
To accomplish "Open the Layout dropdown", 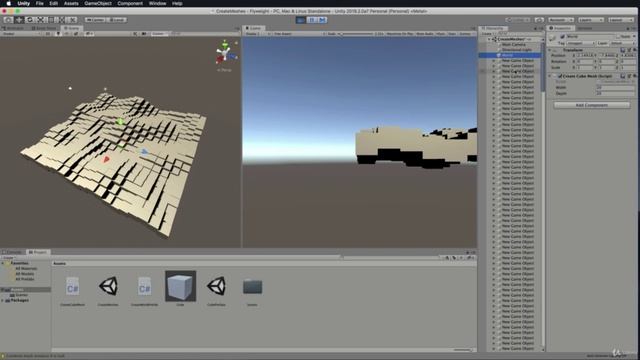I will tap(621, 20).
